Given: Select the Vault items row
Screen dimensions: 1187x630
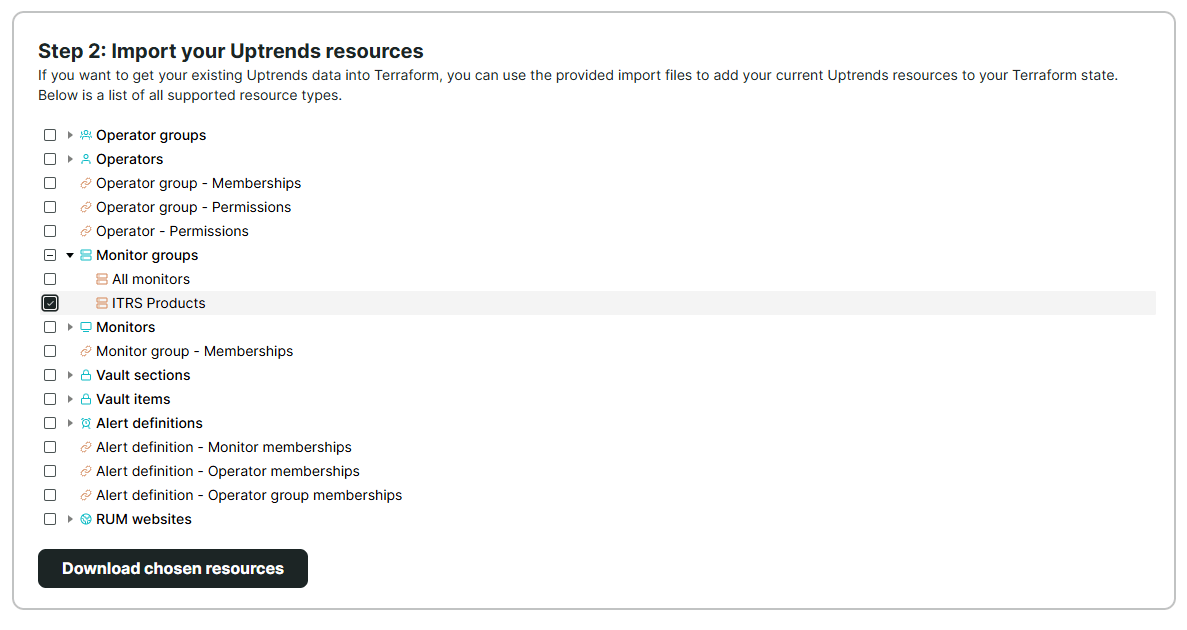Looking at the screenshot, I should [x=134, y=398].
